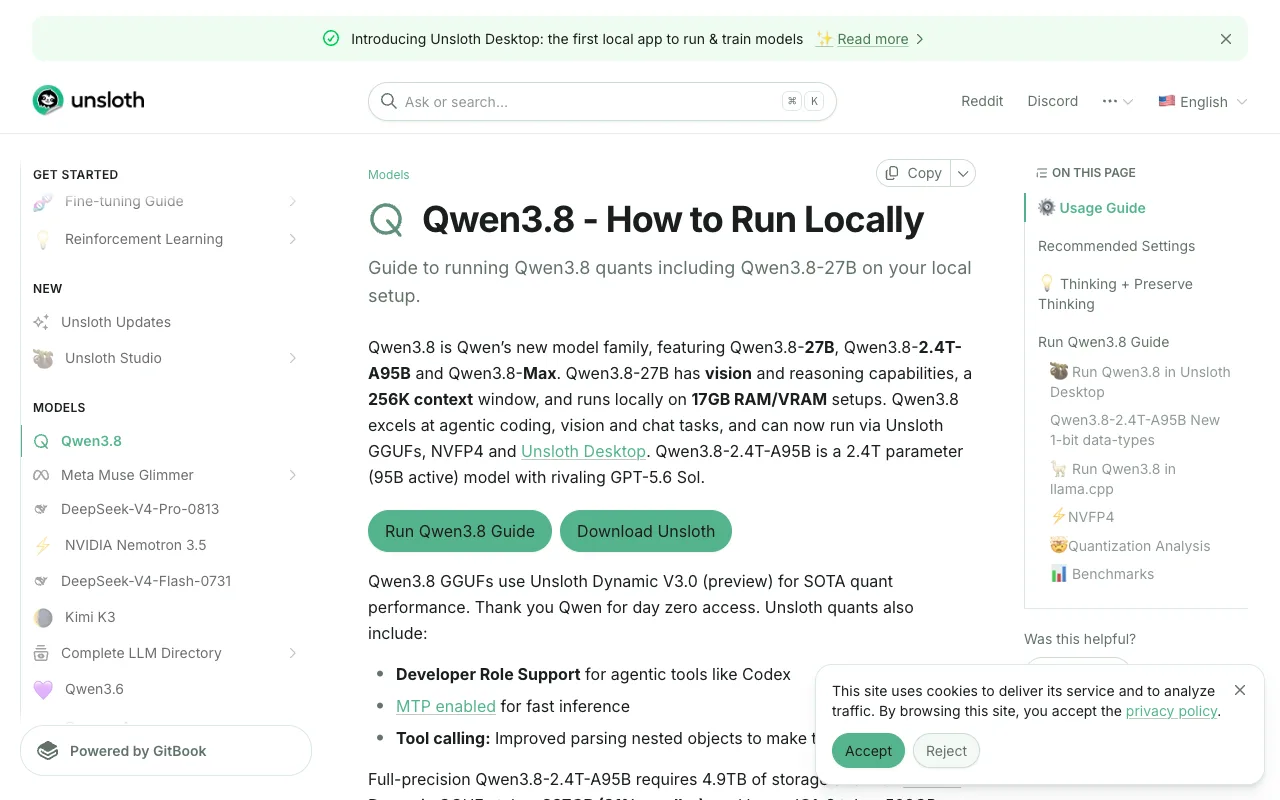The image size is (1280, 800).
Task: Click the Qwen Q icon beside title
Action: coord(386,219)
